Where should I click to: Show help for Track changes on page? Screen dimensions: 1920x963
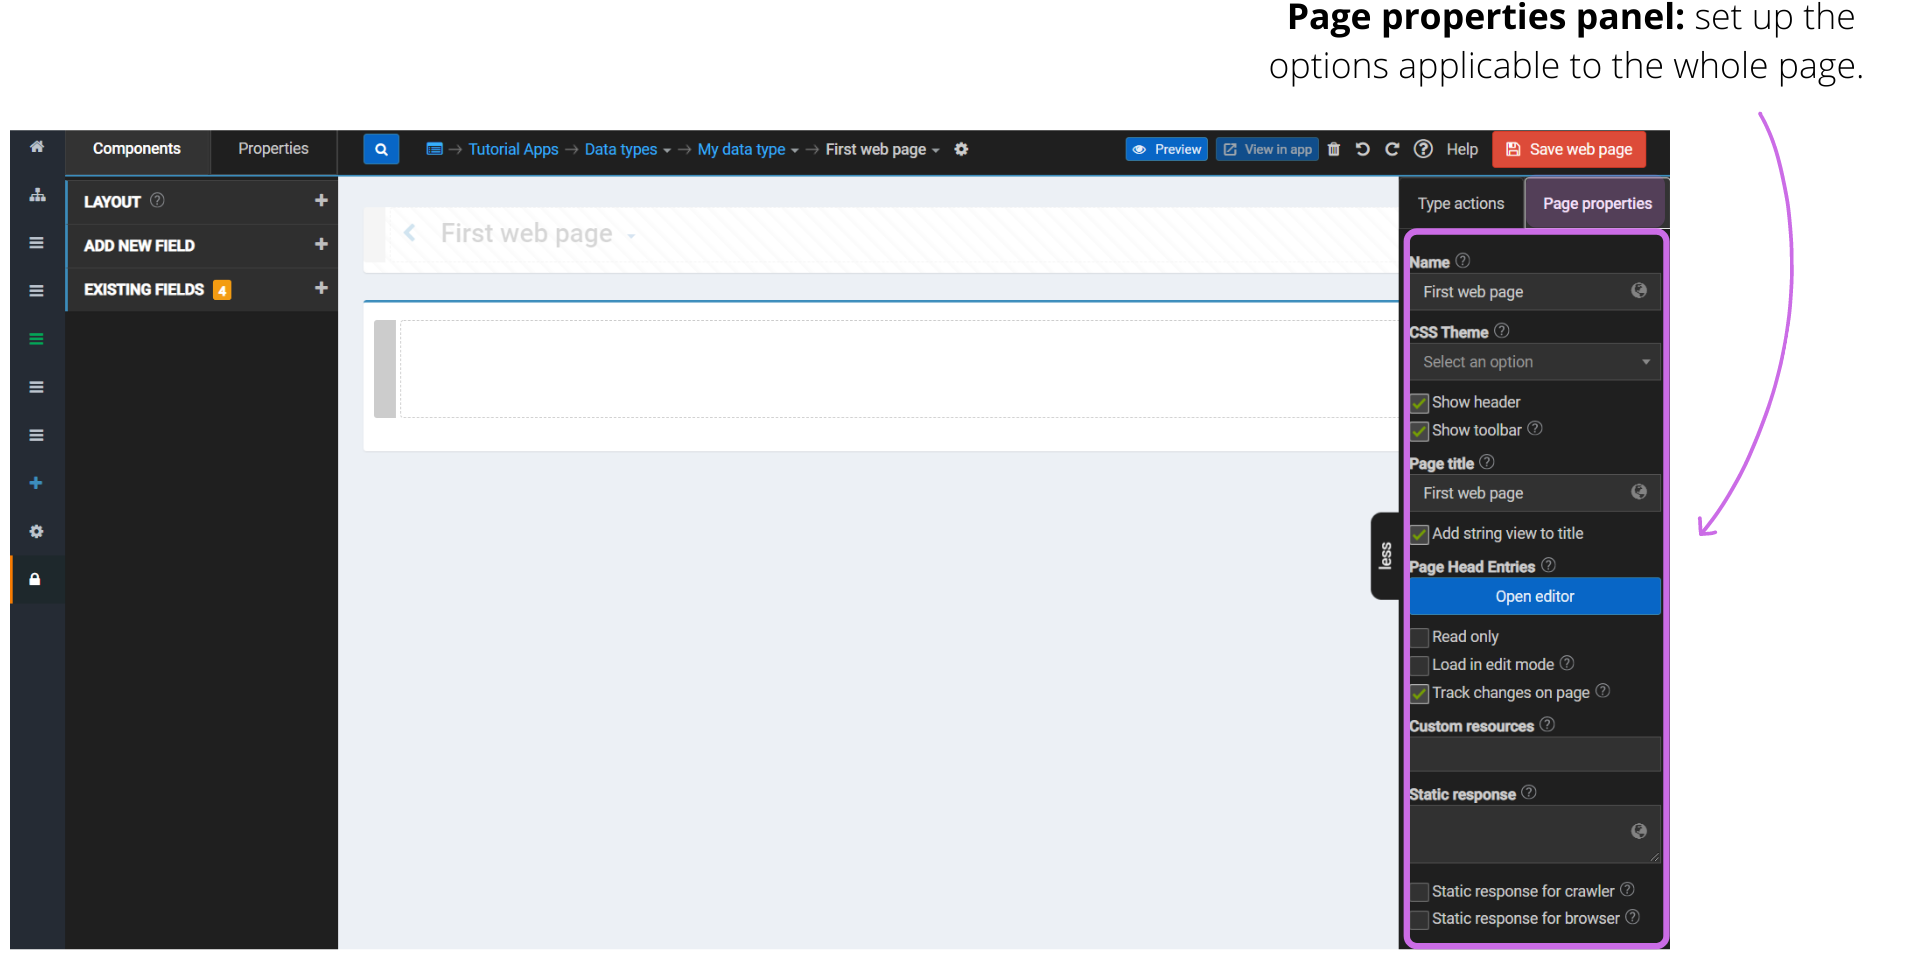pyautogui.click(x=1603, y=690)
